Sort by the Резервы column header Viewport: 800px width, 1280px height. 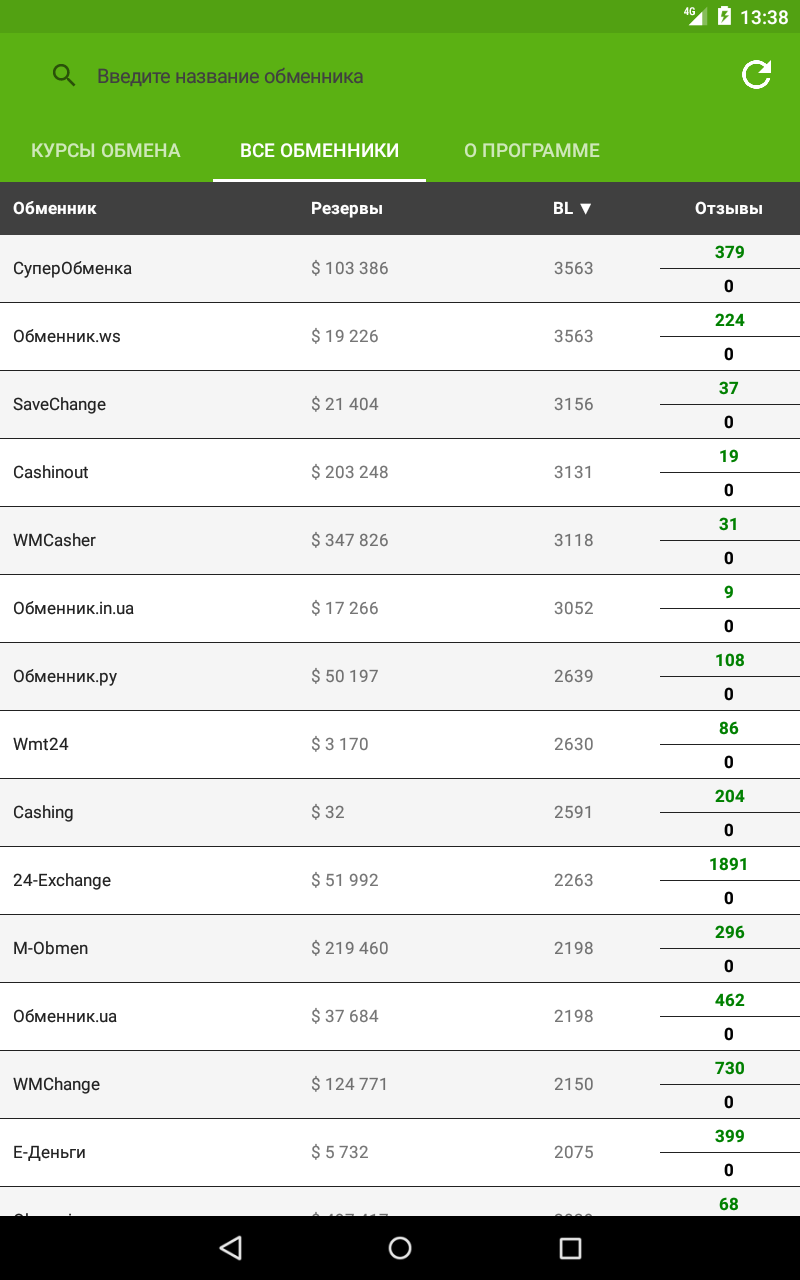pos(347,208)
